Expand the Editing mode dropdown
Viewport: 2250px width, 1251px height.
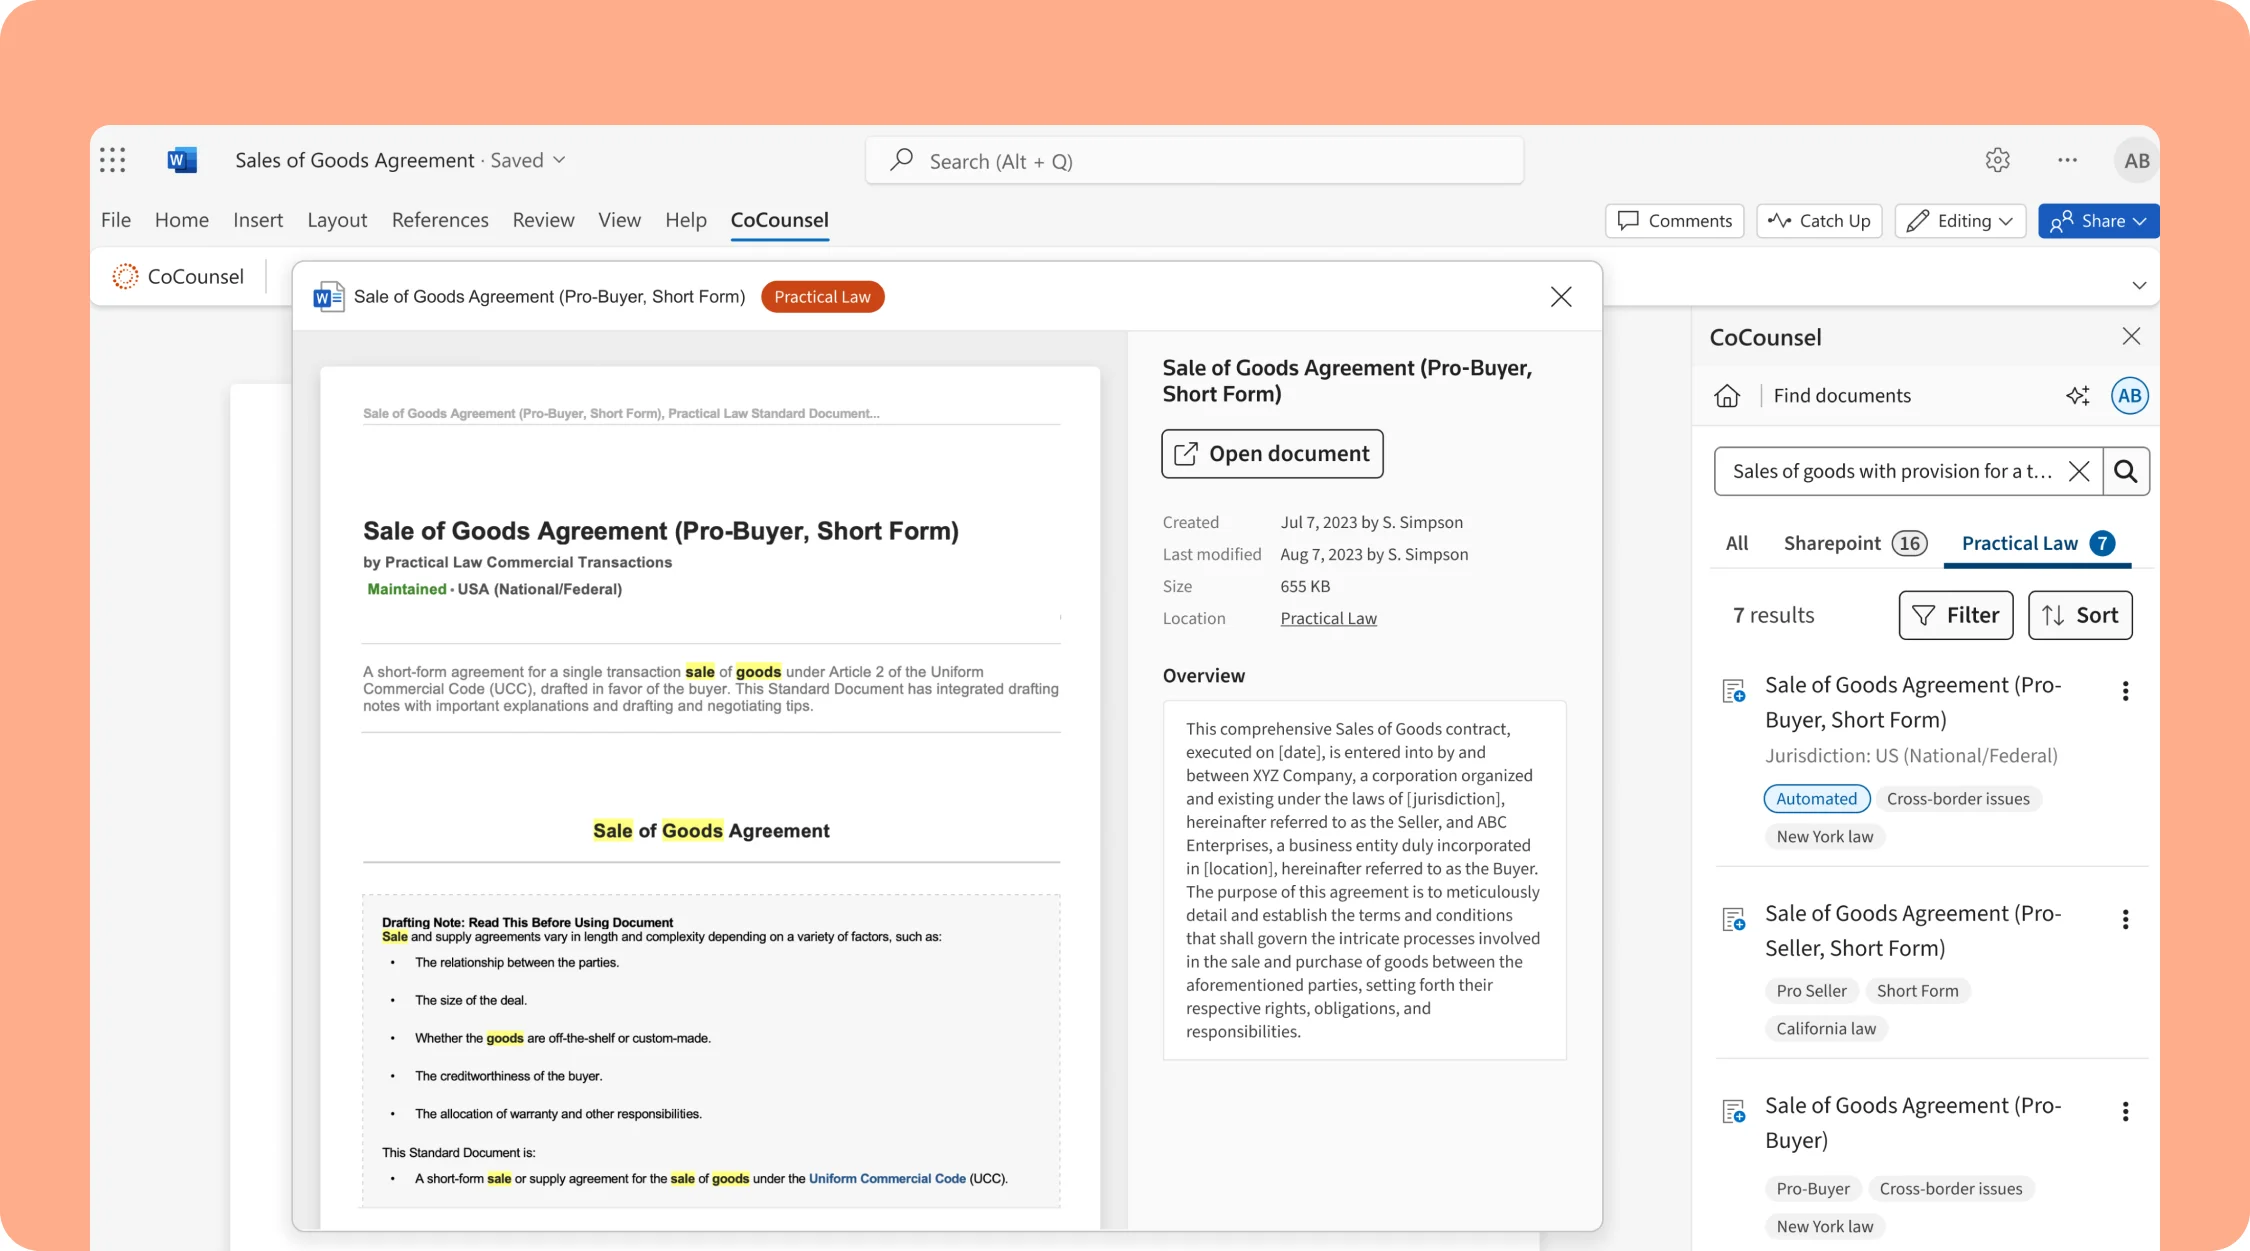click(x=1960, y=221)
